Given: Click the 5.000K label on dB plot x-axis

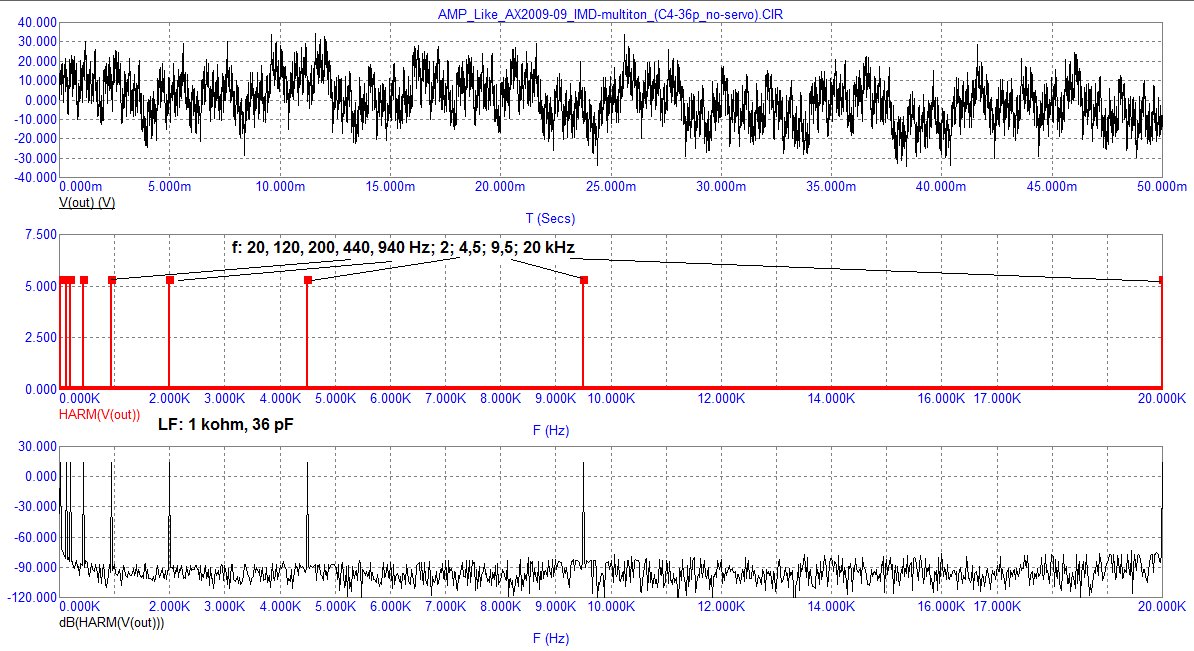Looking at the screenshot, I should pyautogui.click(x=336, y=607).
